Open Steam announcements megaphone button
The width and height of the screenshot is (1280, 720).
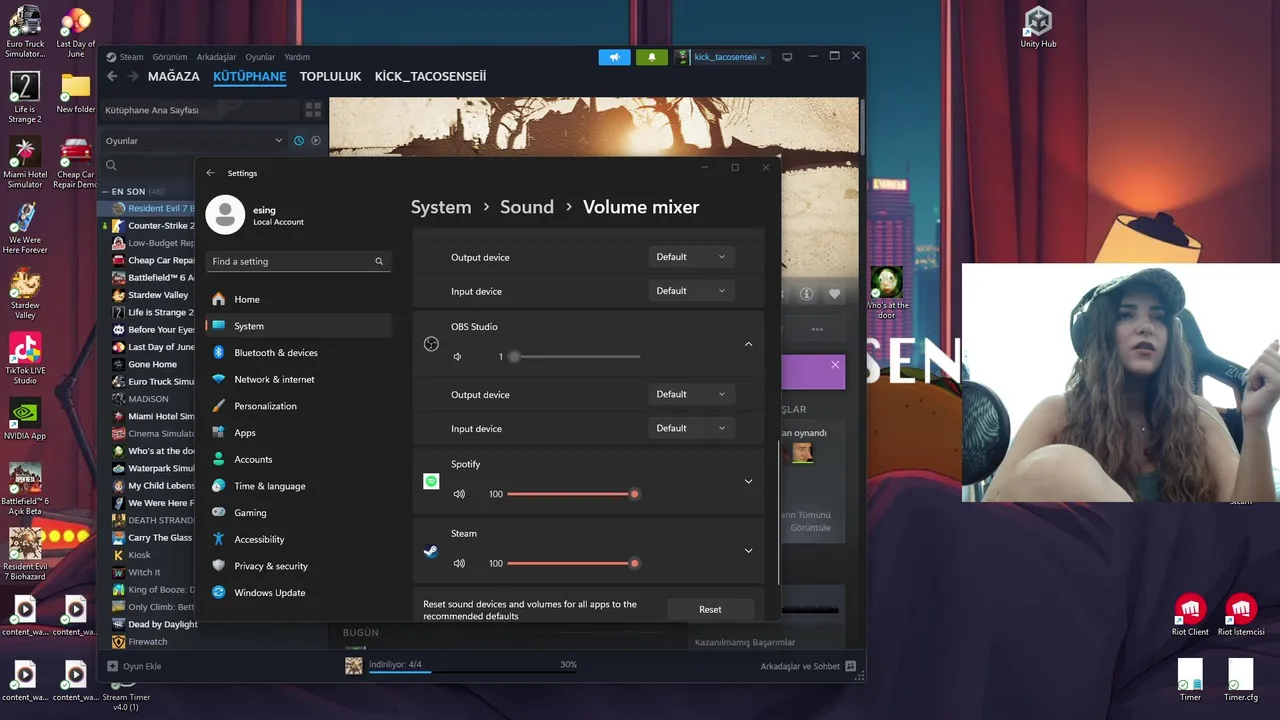pos(614,57)
